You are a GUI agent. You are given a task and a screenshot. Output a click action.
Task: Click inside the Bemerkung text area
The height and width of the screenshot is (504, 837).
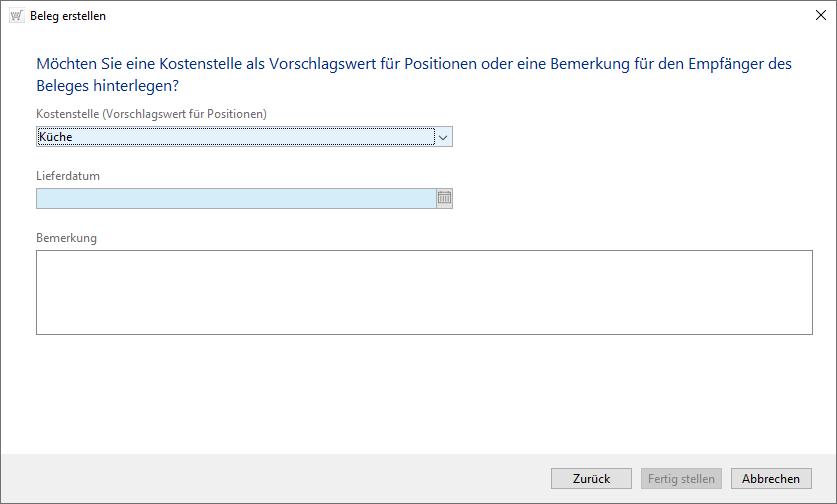click(x=424, y=292)
